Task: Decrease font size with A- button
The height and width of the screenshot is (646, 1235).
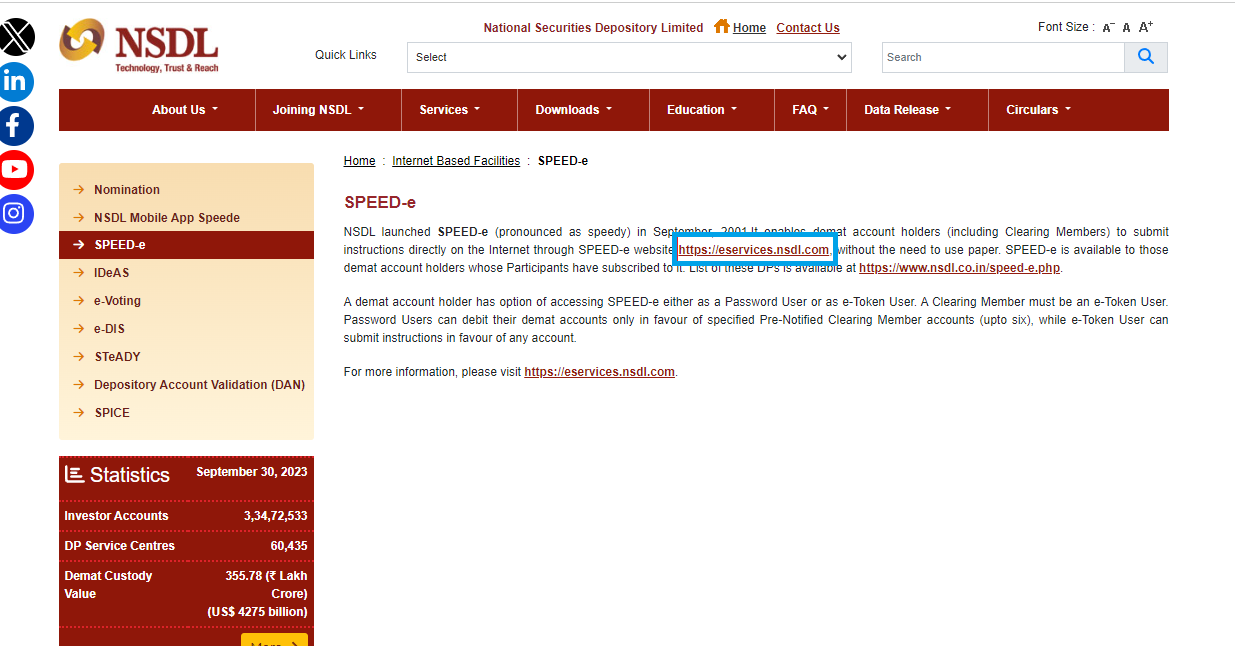Action: [x=1108, y=28]
